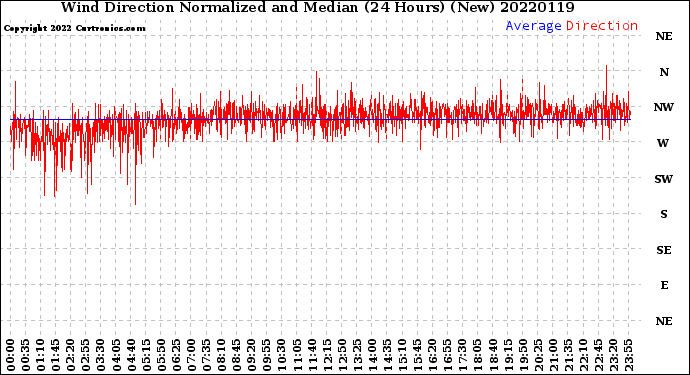Viewport: 690px width, 375px height.
Task: Click the 12:15 time label
Action: [x=327, y=355]
